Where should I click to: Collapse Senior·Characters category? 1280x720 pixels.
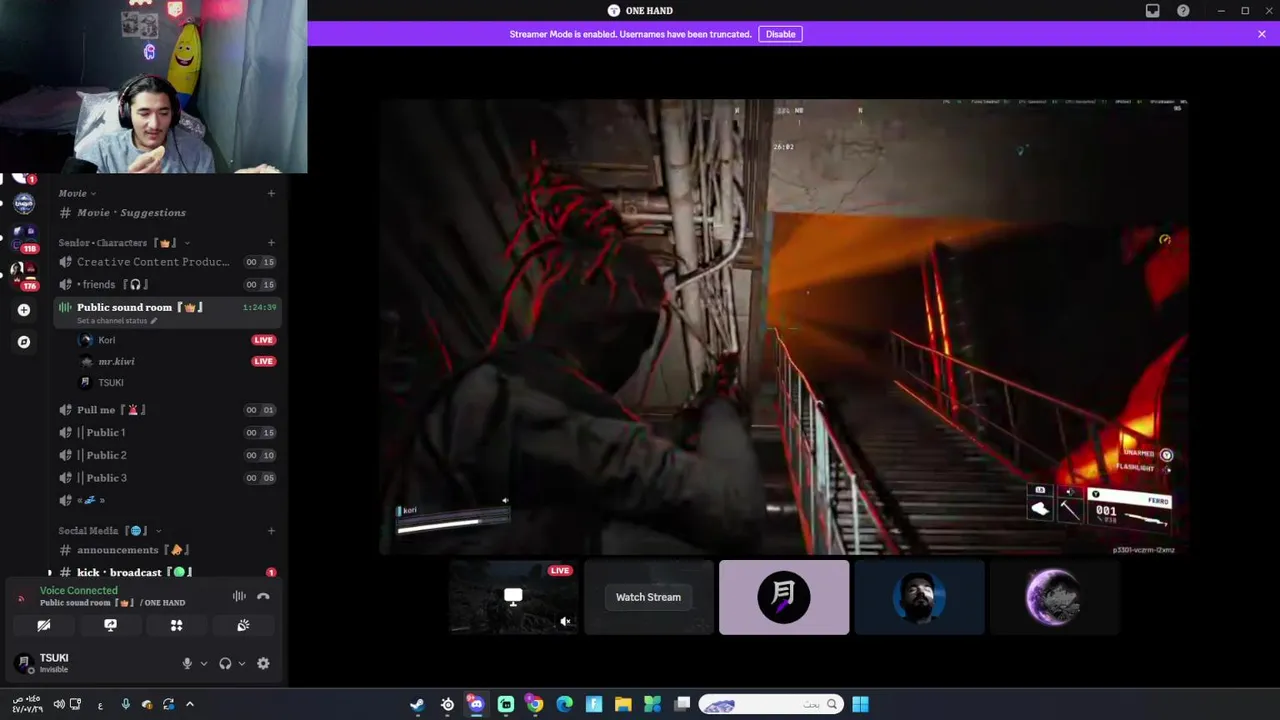[124, 242]
